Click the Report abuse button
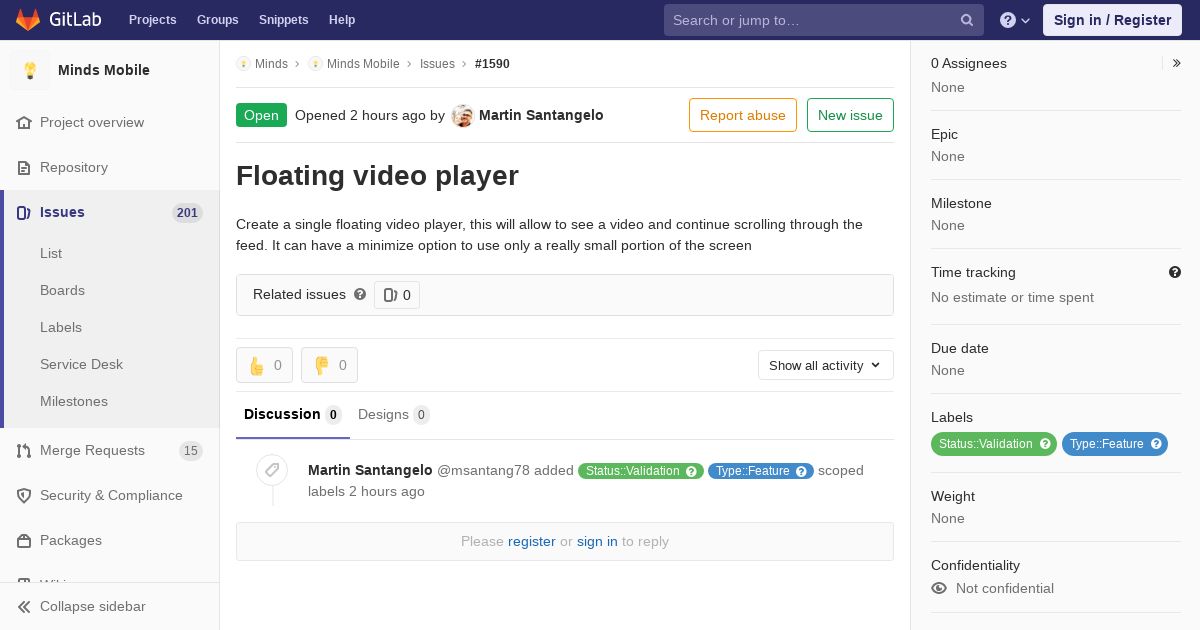 click(742, 115)
